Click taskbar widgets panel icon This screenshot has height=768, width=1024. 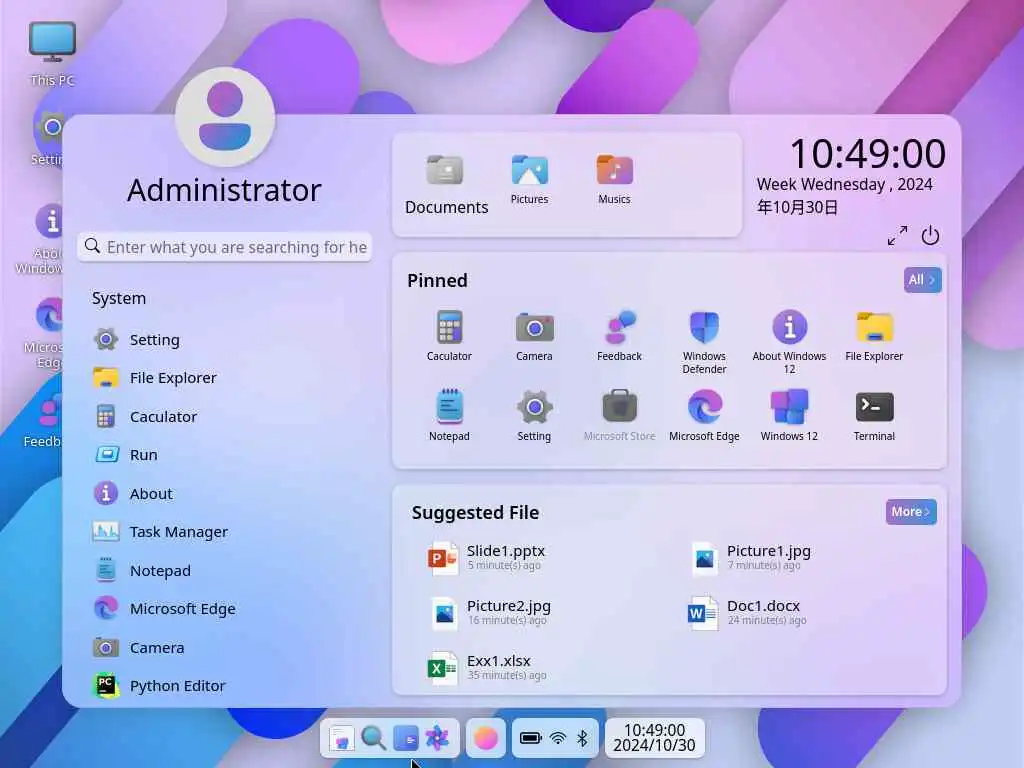click(x=406, y=739)
